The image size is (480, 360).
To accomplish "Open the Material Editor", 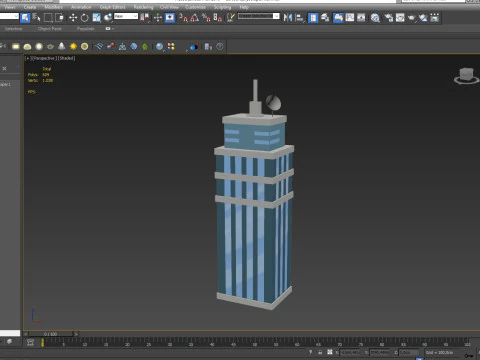I will point(375,17).
